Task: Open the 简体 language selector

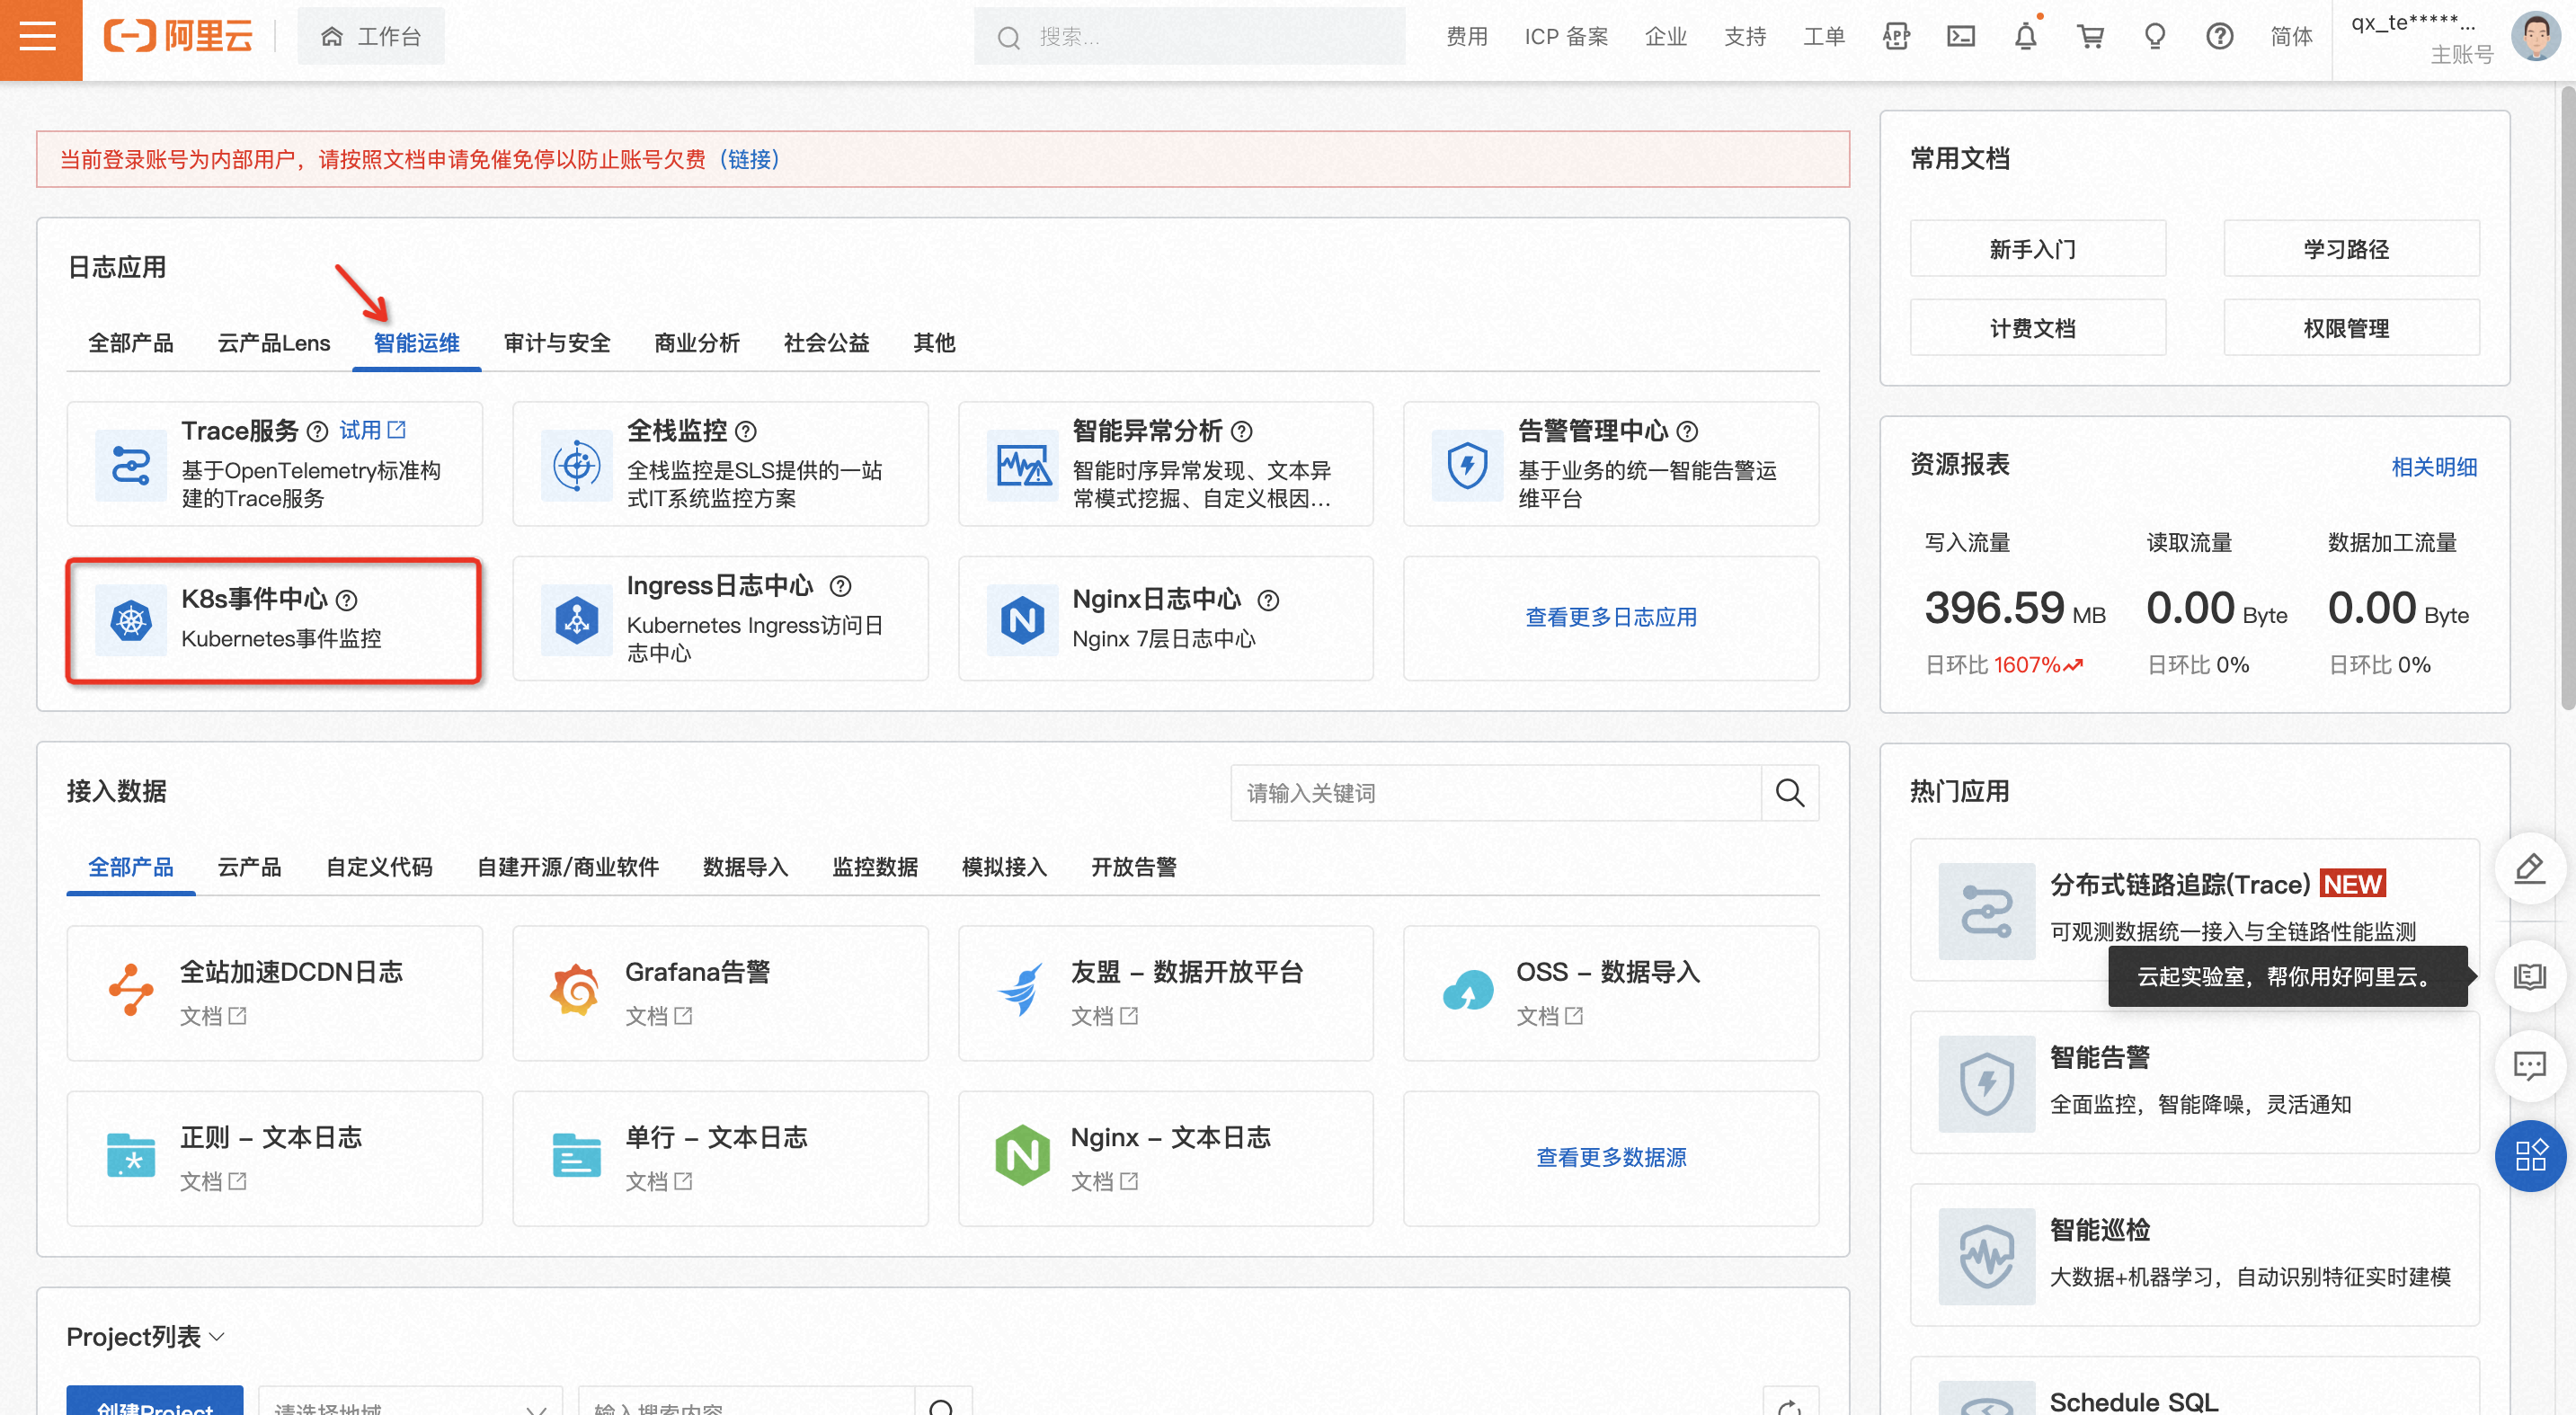Action: pos(2291,37)
